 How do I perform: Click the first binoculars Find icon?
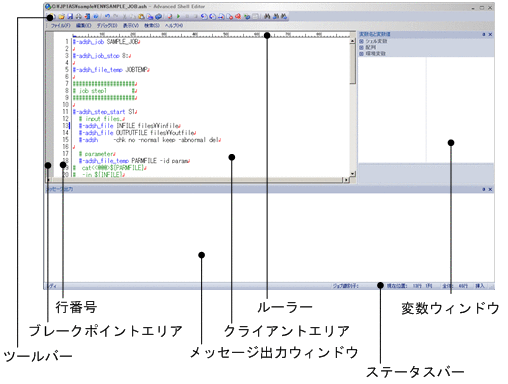(267, 16)
